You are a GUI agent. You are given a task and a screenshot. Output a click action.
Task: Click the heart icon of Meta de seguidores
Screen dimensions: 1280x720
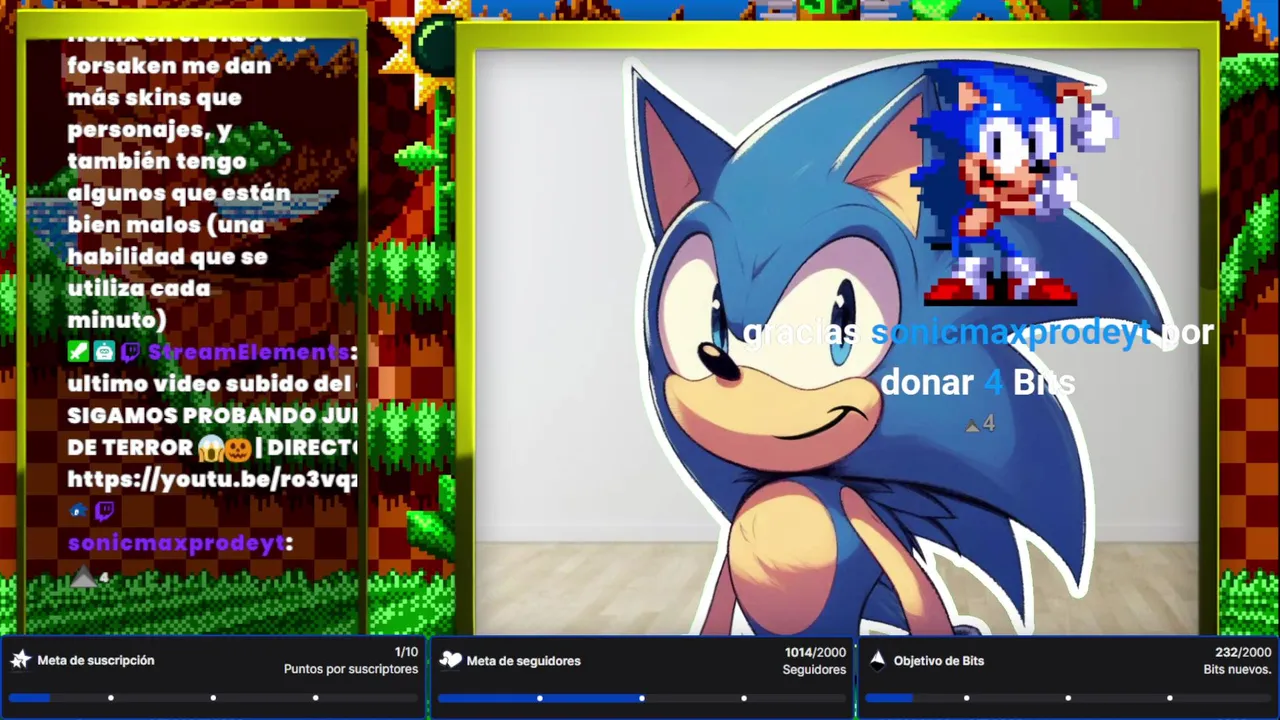(450, 659)
